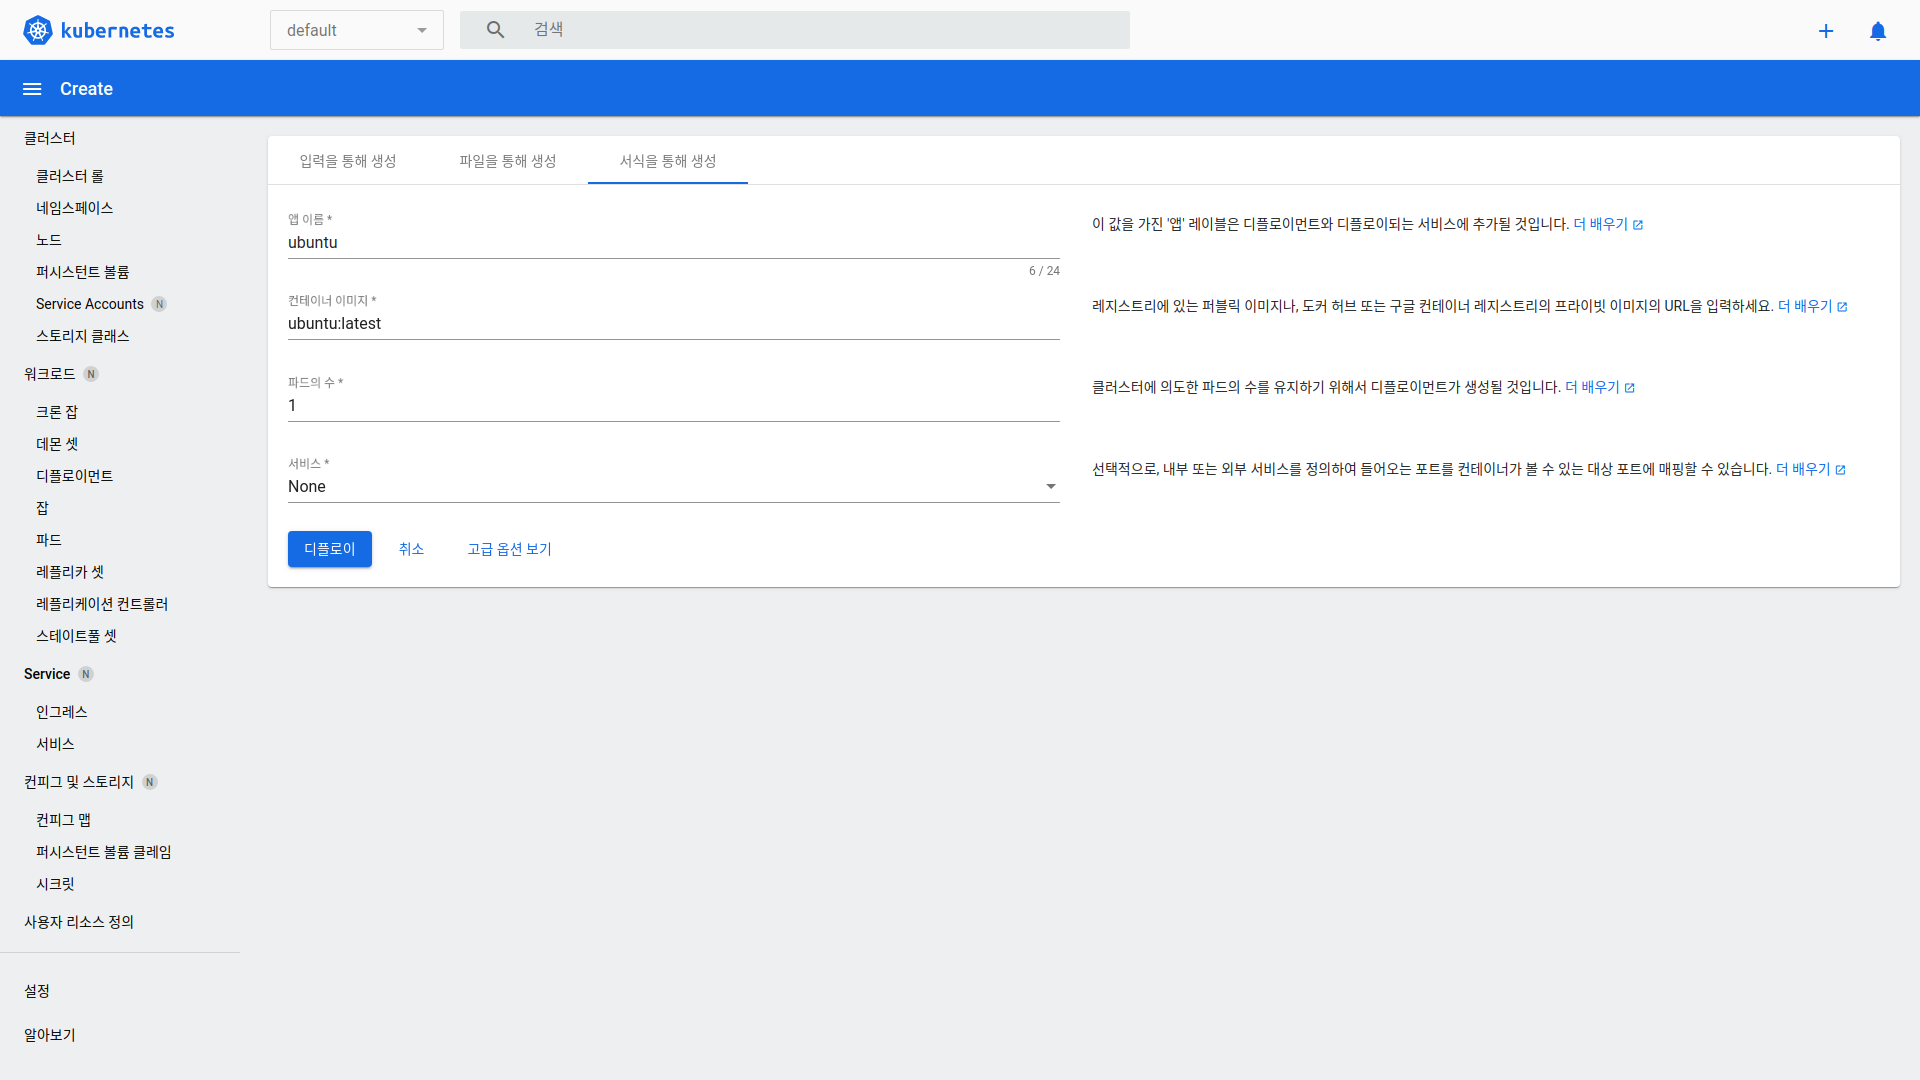Click external link icon beside app name help
The height and width of the screenshot is (1080, 1920).
[x=1638, y=225]
